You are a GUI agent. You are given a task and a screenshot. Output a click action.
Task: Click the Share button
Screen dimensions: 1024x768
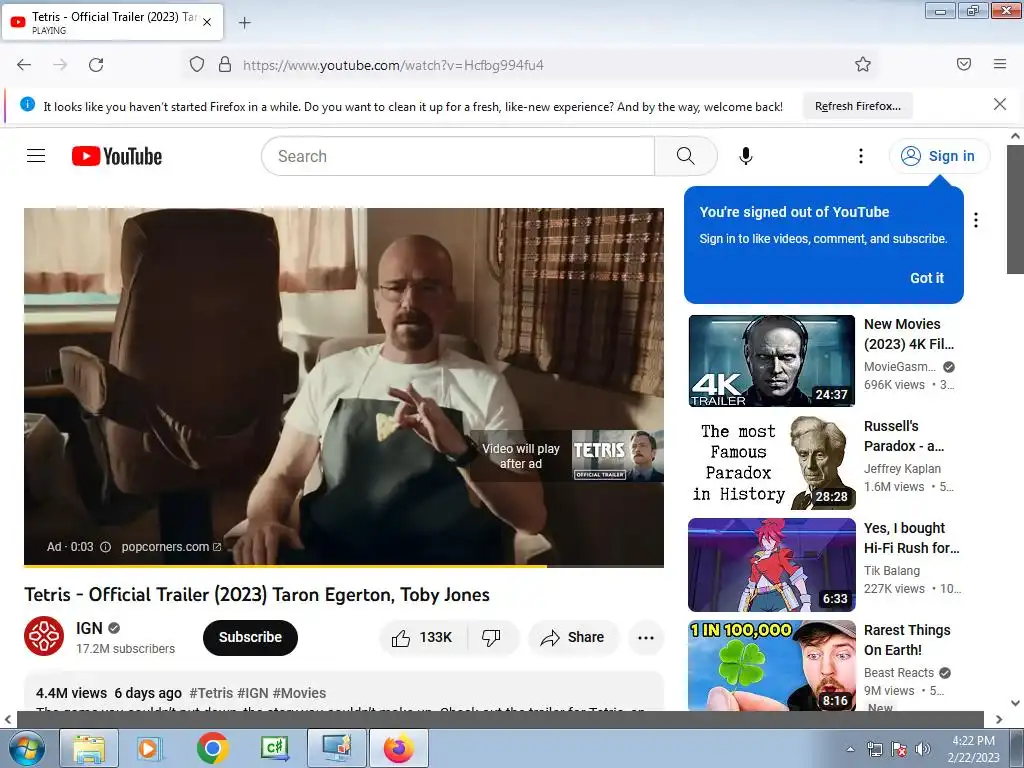573,637
